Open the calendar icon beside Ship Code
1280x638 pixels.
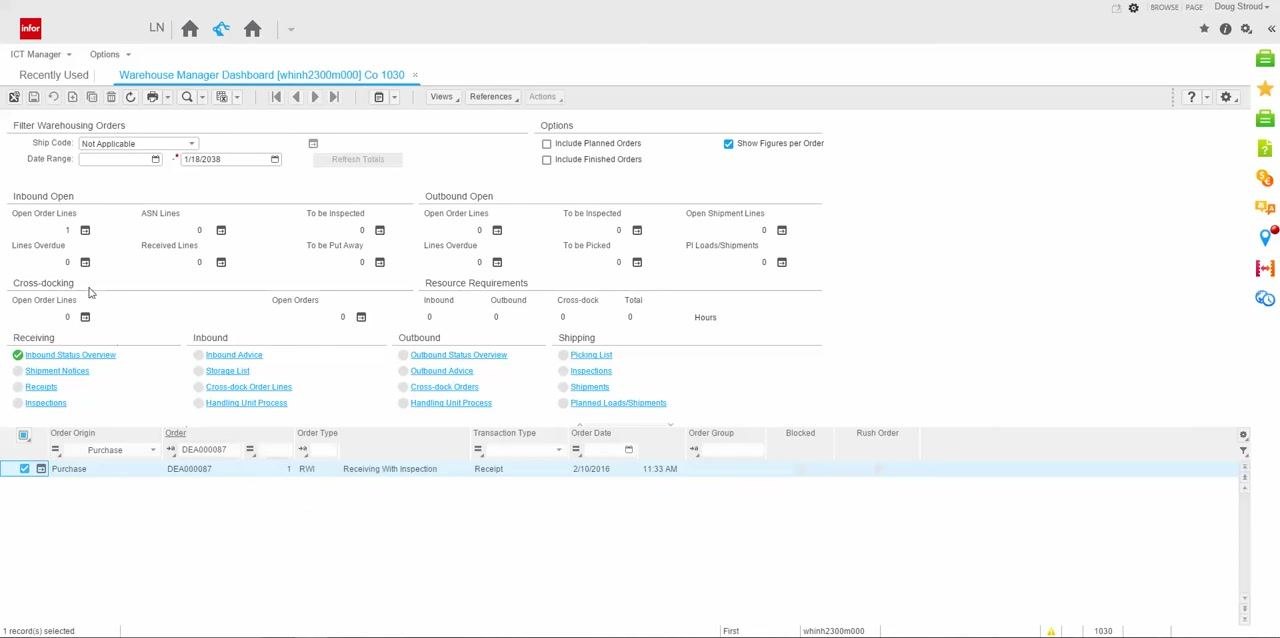click(x=313, y=143)
